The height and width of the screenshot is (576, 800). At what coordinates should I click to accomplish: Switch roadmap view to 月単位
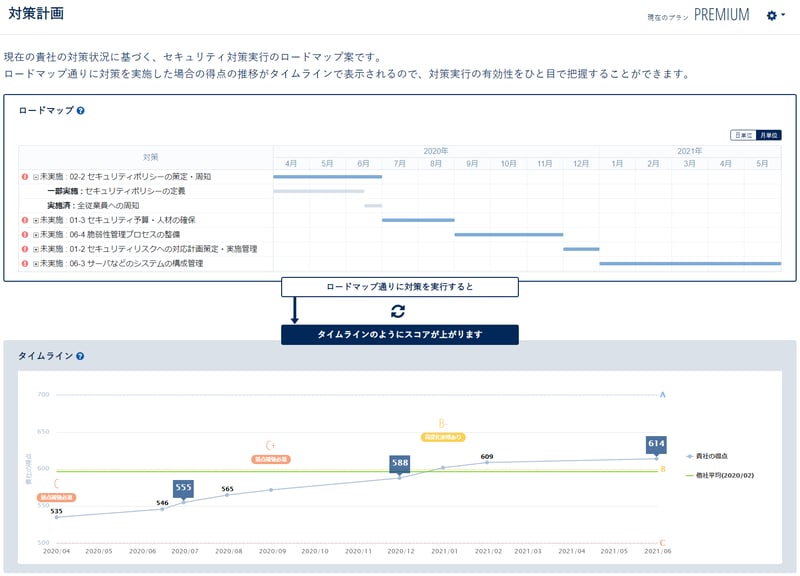tap(768, 135)
